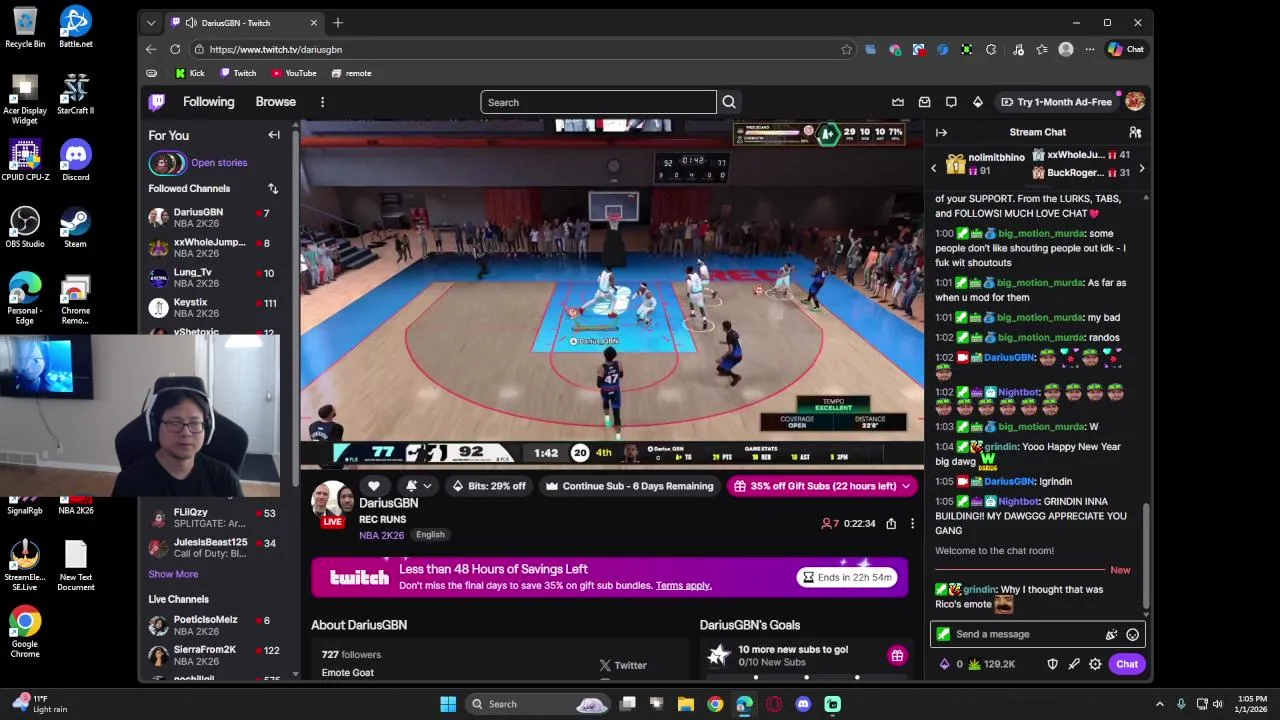The height and width of the screenshot is (720, 1280).
Task: Click the Bits: 29% off button
Action: pos(488,486)
